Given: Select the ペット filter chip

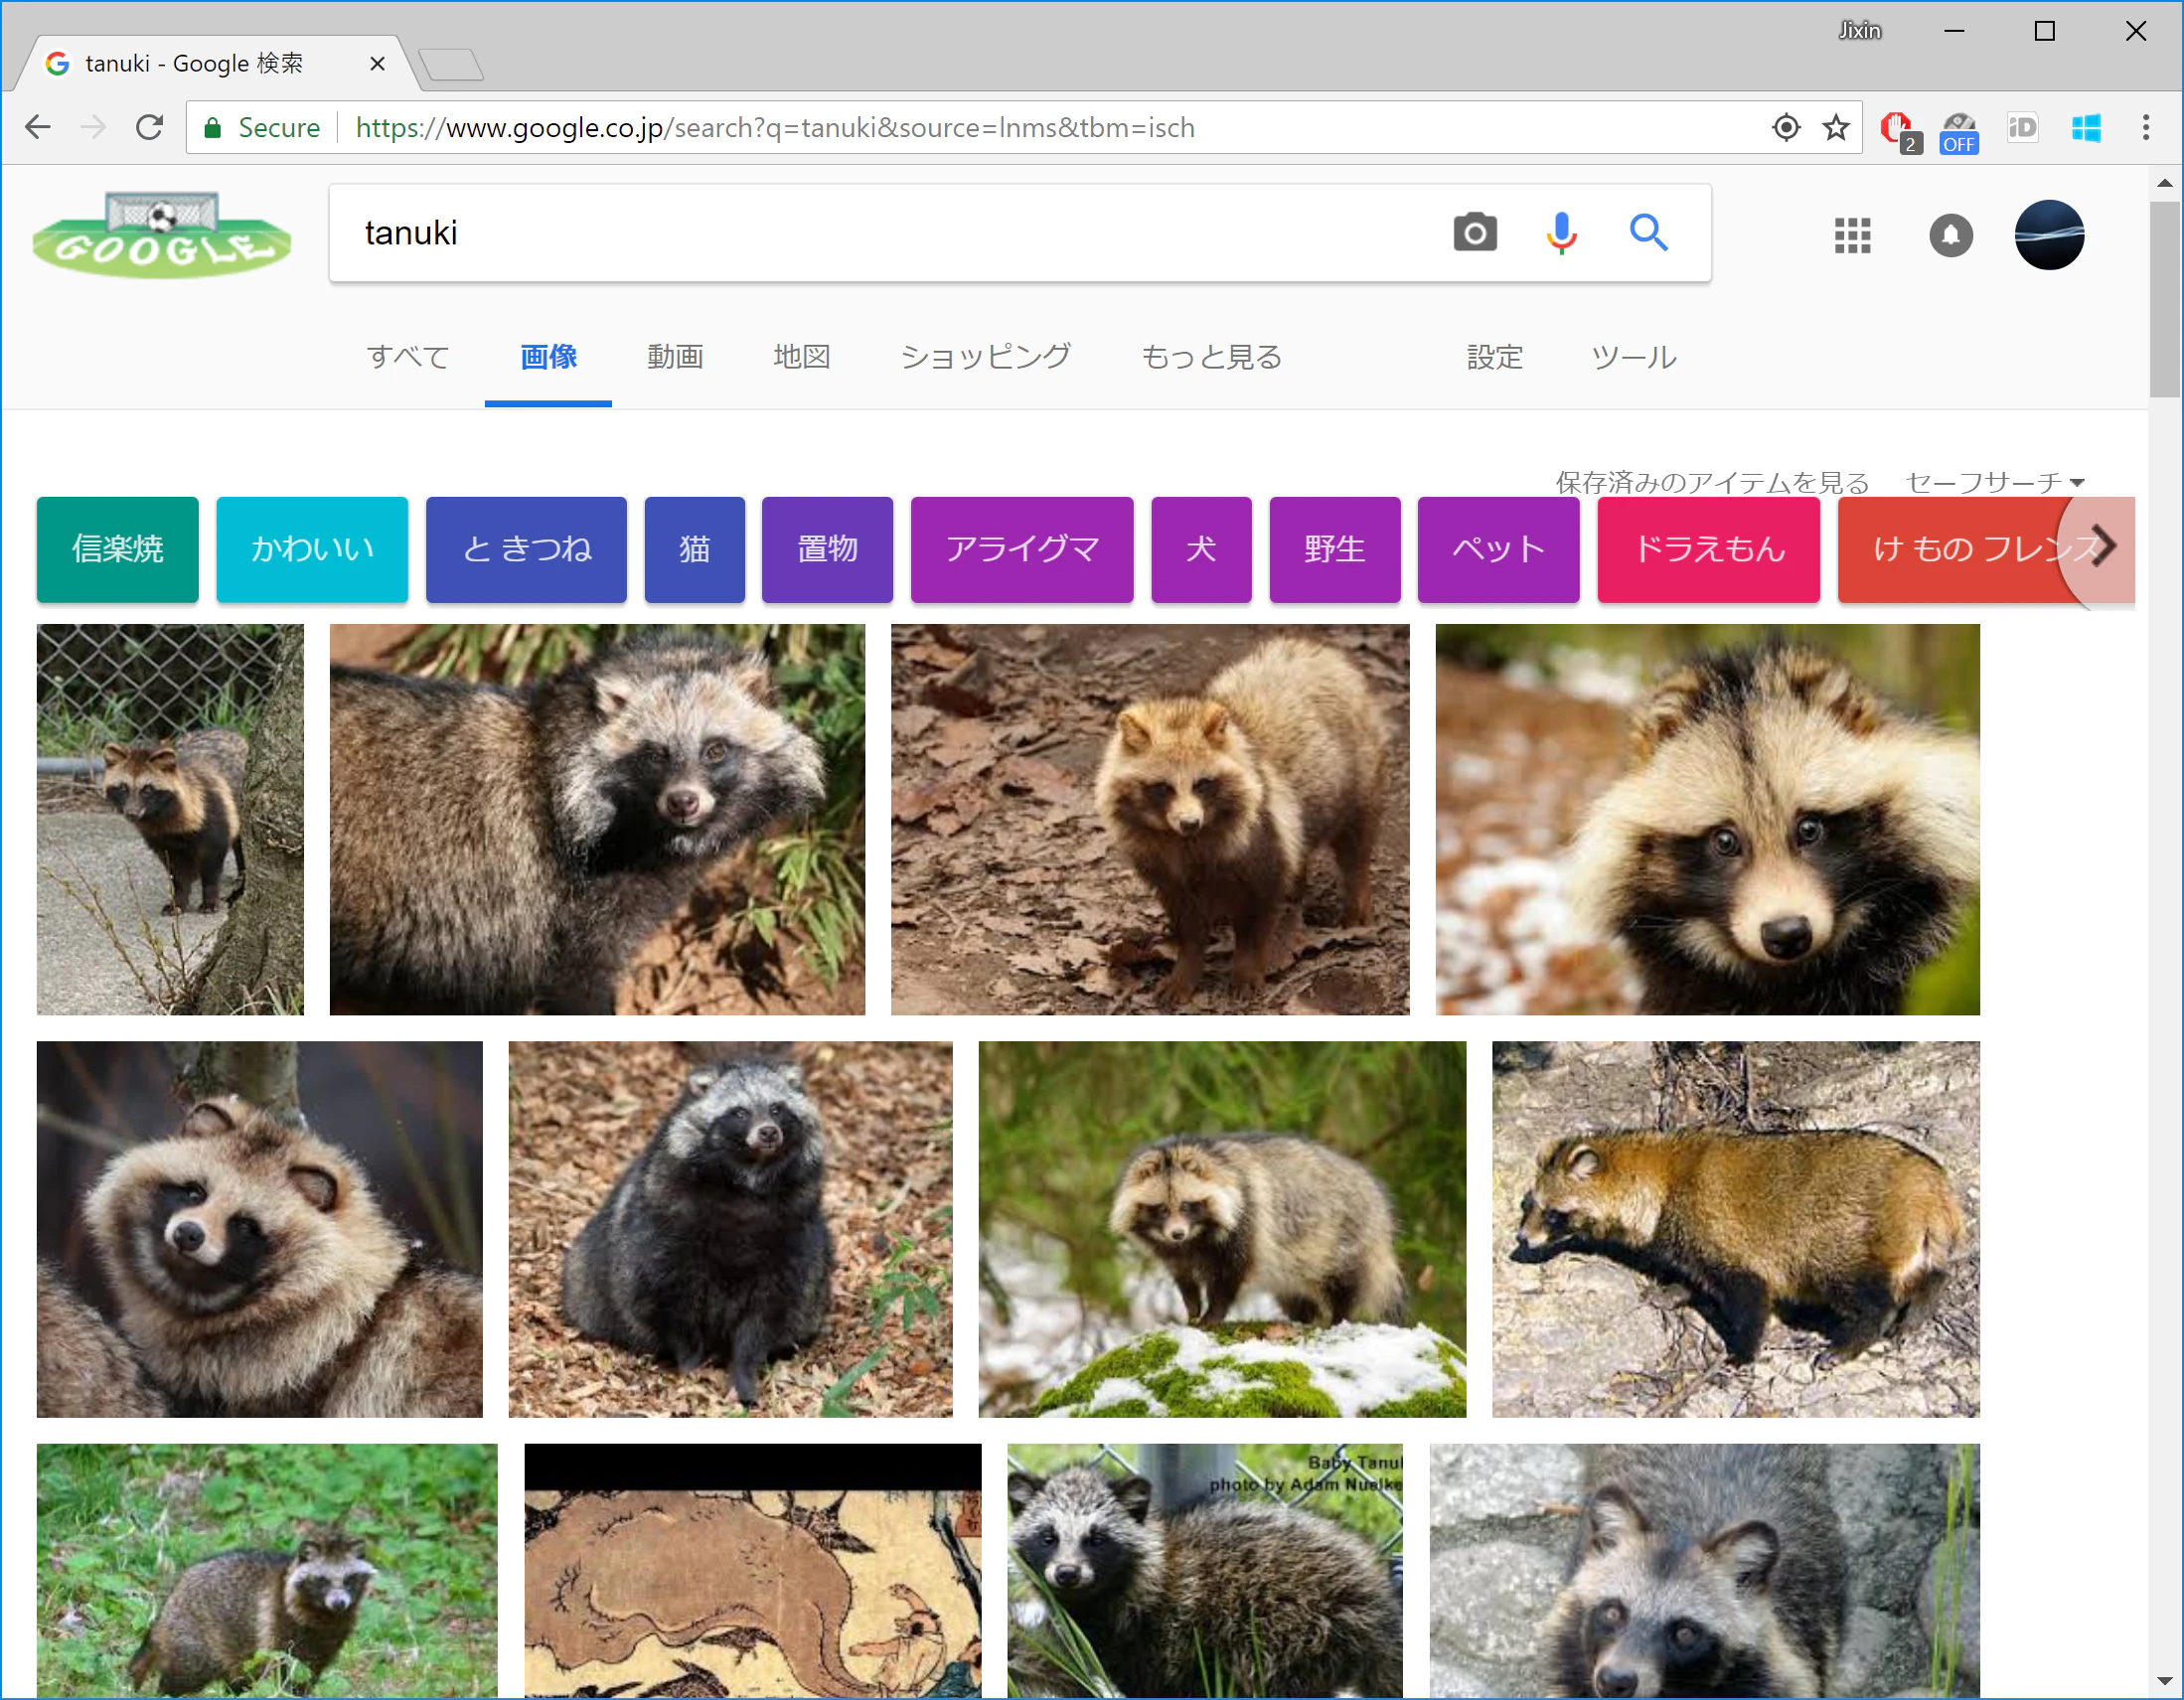Looking at the screenshot, I should pyautogui.click(x=1499, y=549).
